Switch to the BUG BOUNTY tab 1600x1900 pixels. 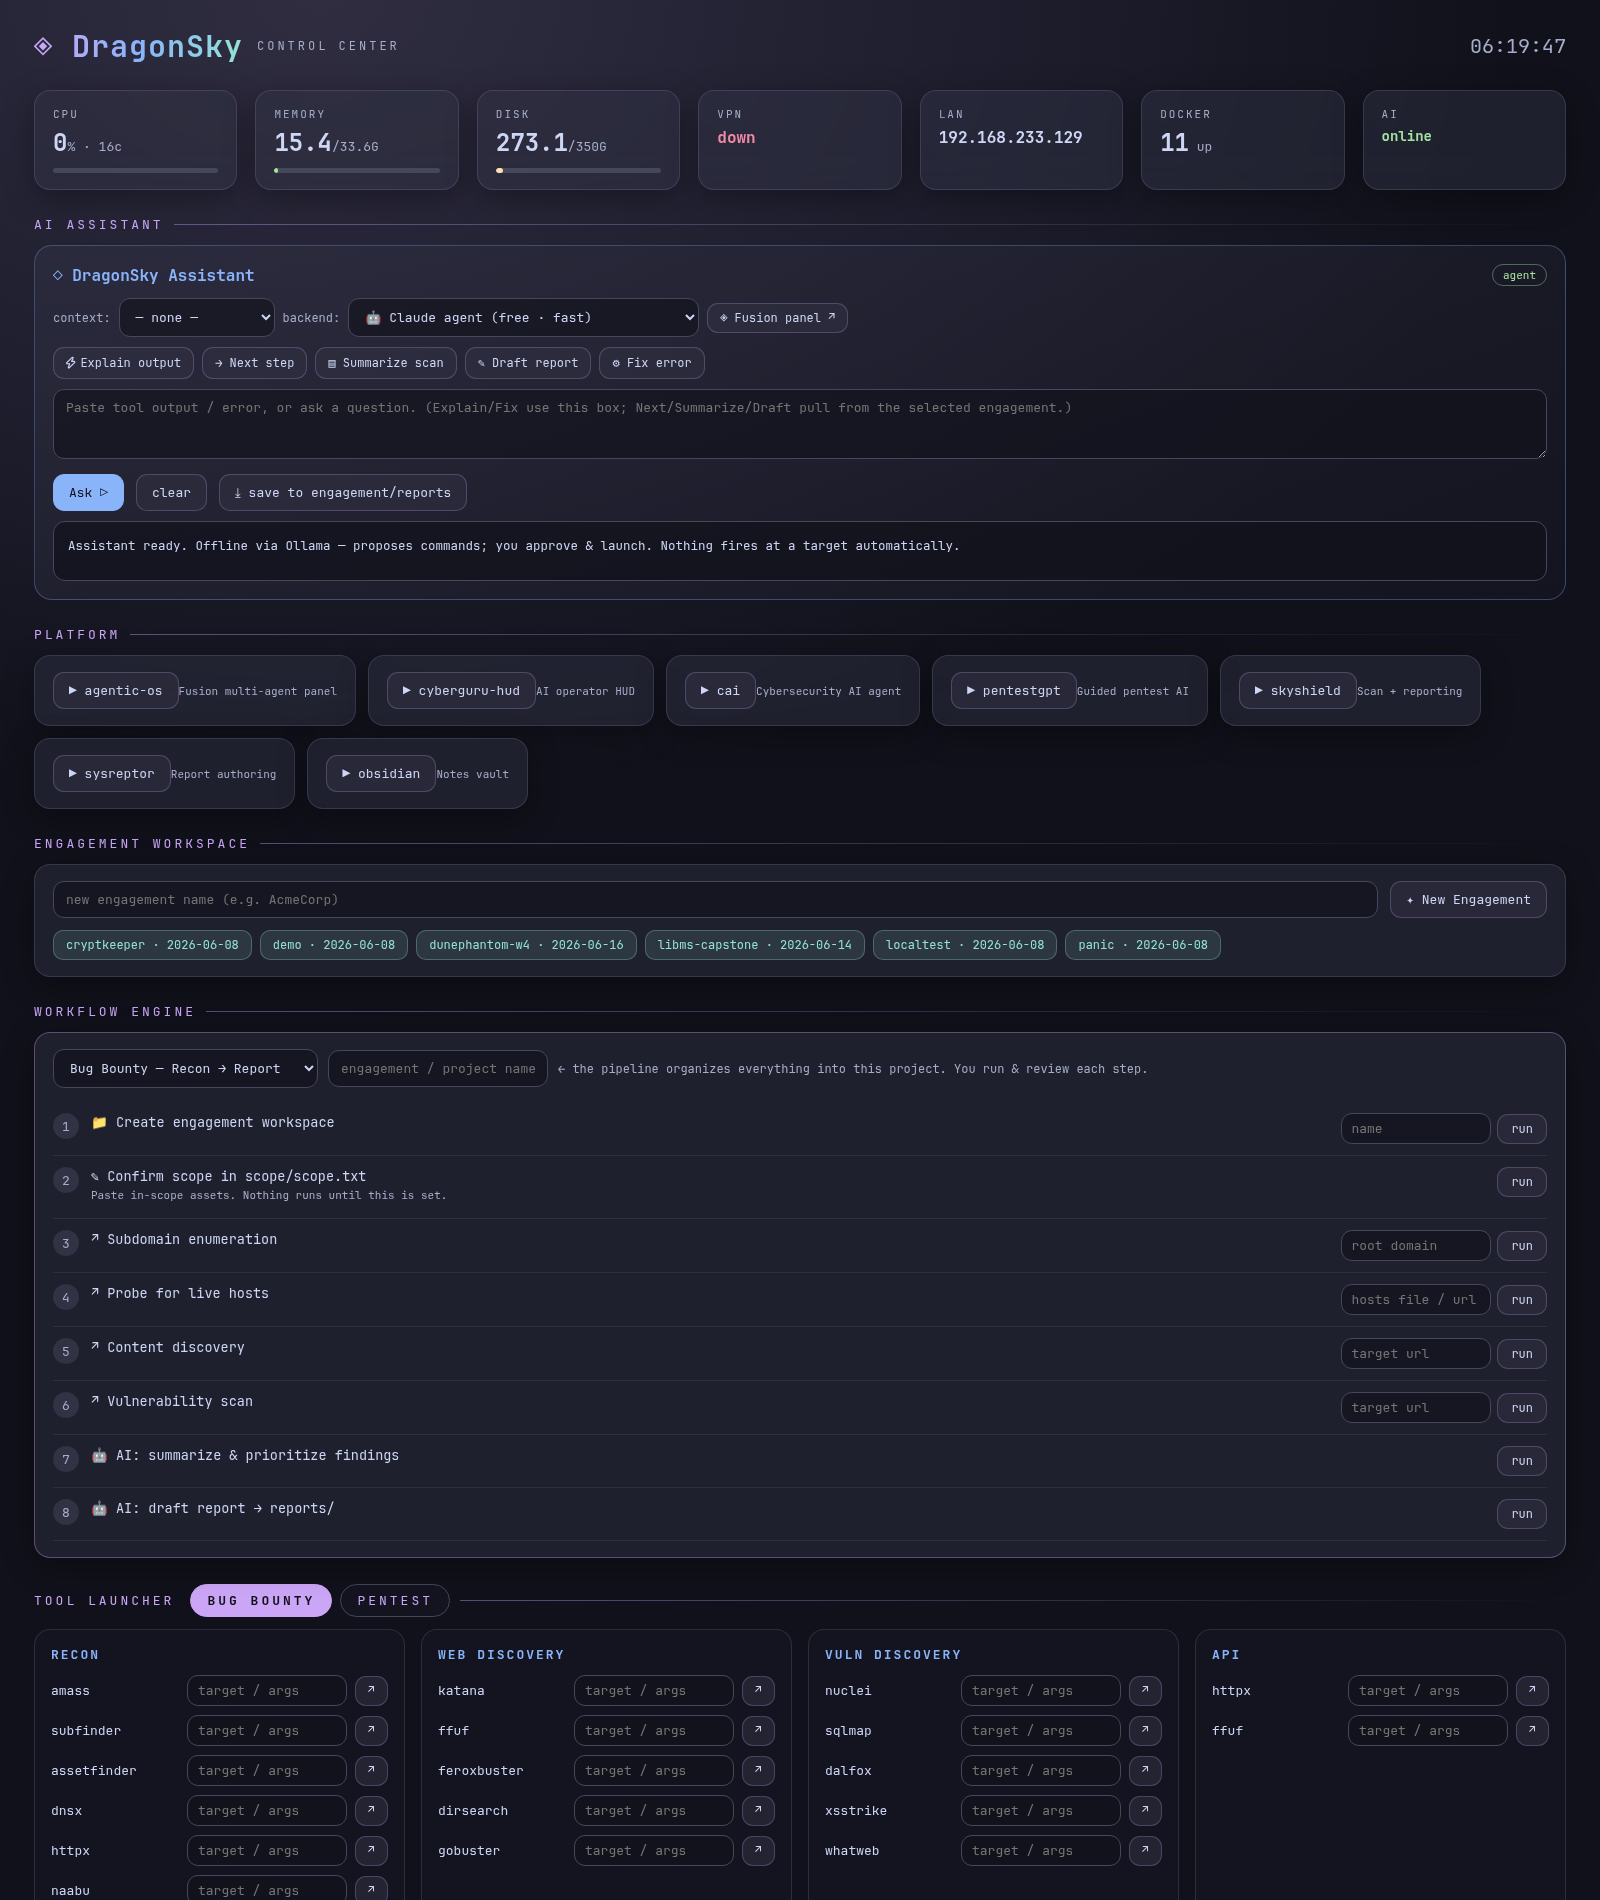click(261, 1600)
